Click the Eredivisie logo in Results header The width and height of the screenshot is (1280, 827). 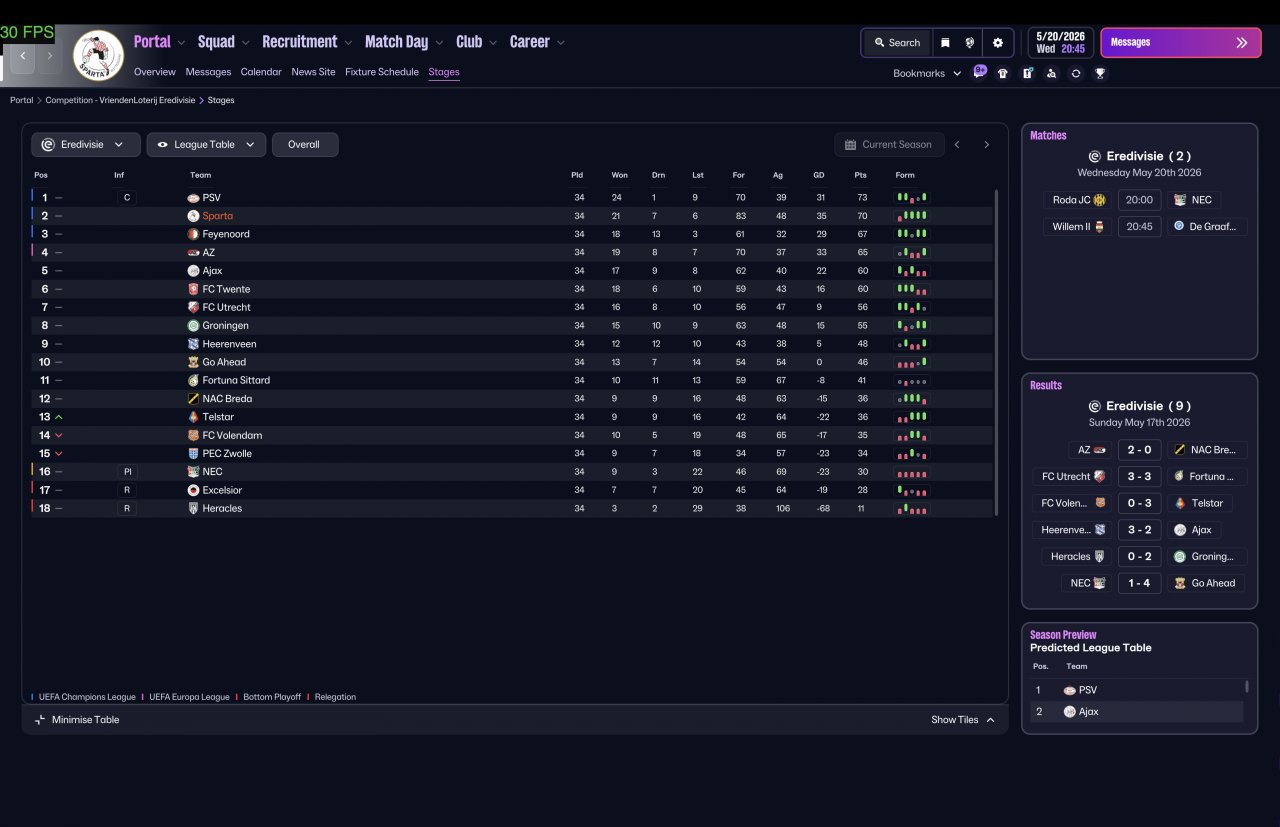[1095, 406]
